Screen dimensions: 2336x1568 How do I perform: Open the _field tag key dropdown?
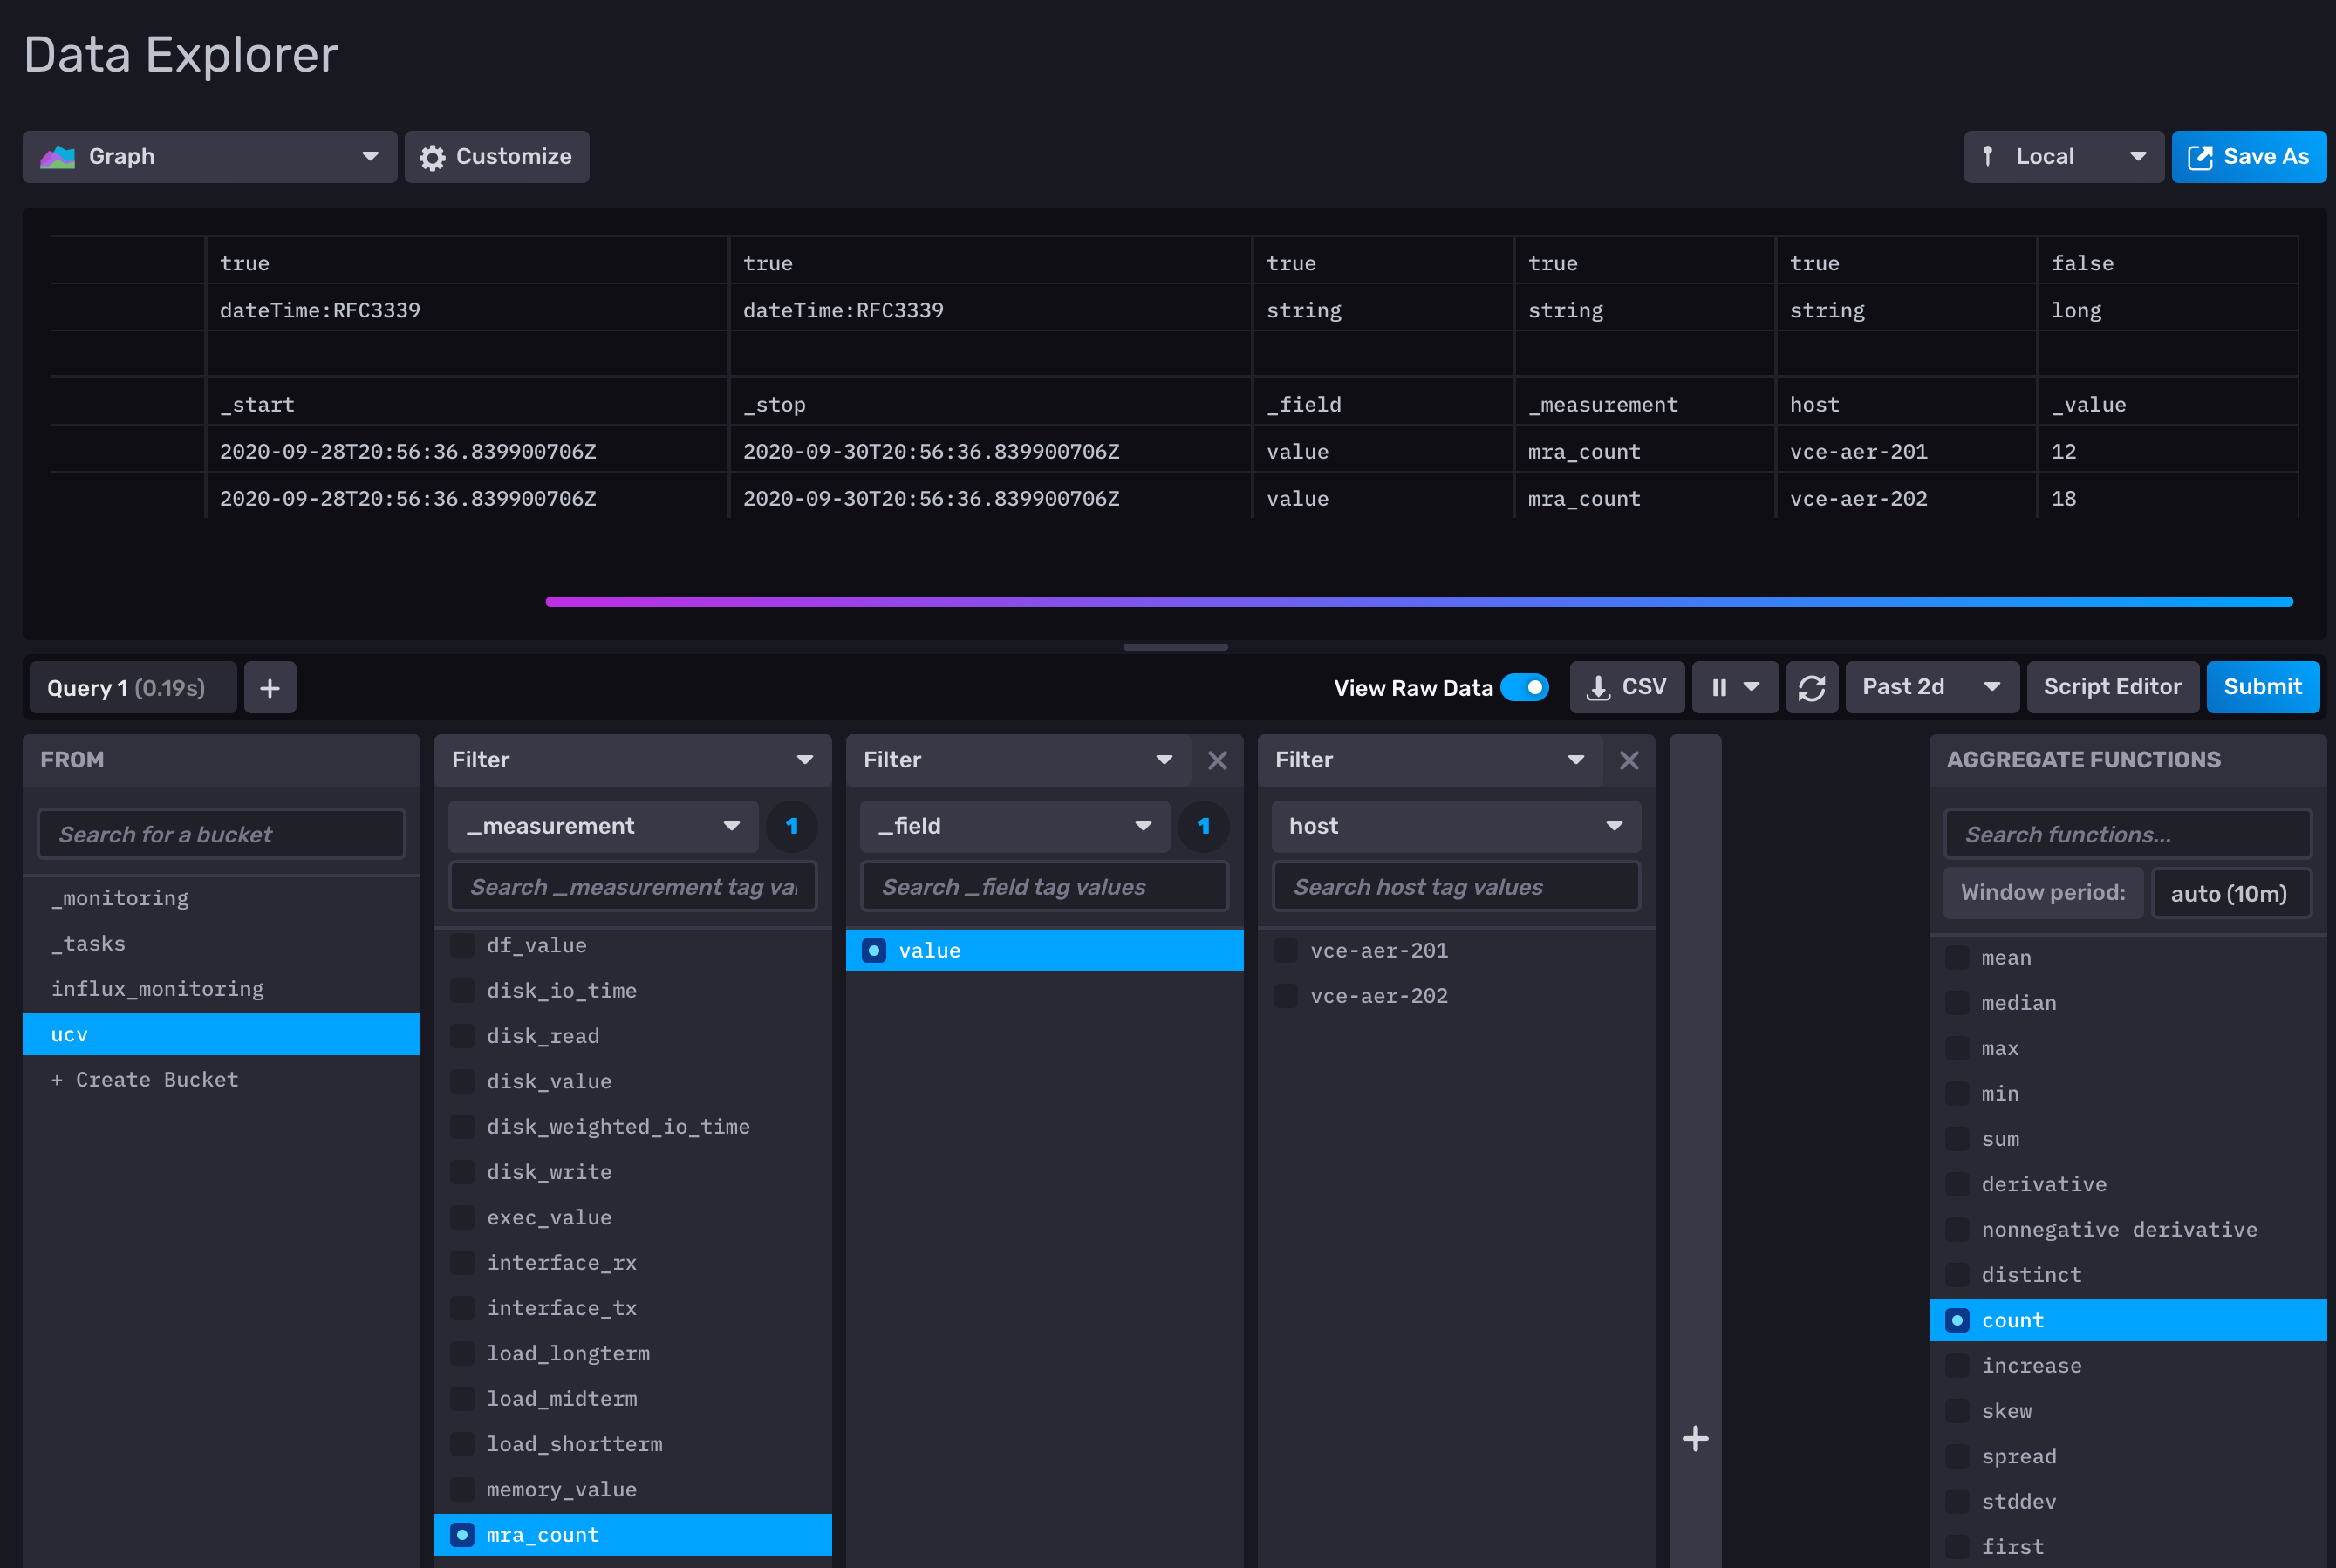[x=1015, y=826]
